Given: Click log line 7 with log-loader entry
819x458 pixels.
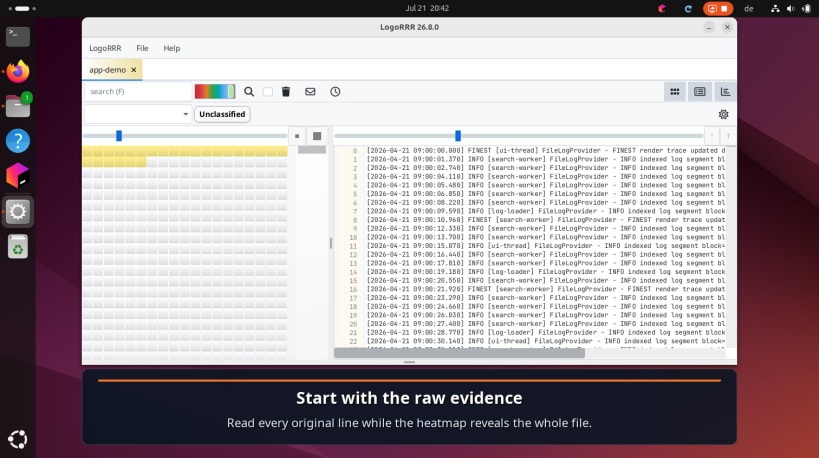Looking at the screenshot, I should pyautogui.click(x=545, y=211).
